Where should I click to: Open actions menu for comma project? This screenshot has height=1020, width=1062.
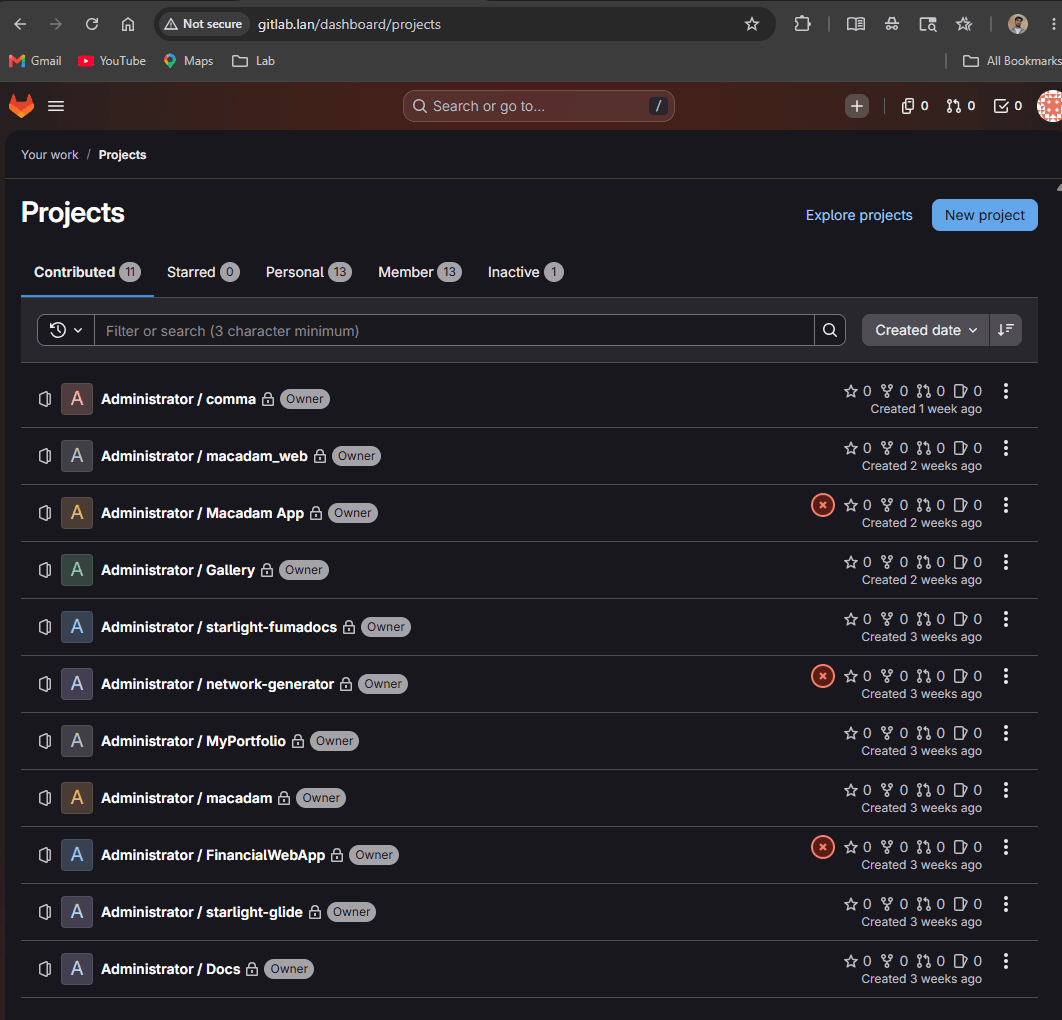[x=1006, y=391]
